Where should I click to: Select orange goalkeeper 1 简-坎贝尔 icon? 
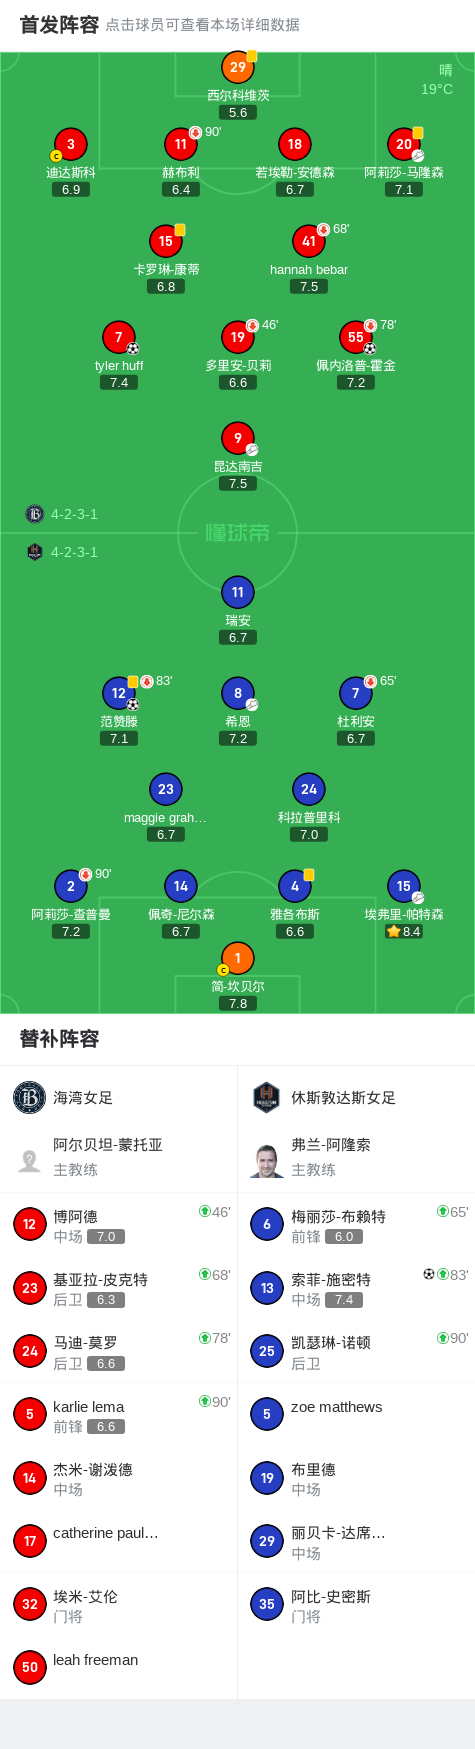click(238, 958)
